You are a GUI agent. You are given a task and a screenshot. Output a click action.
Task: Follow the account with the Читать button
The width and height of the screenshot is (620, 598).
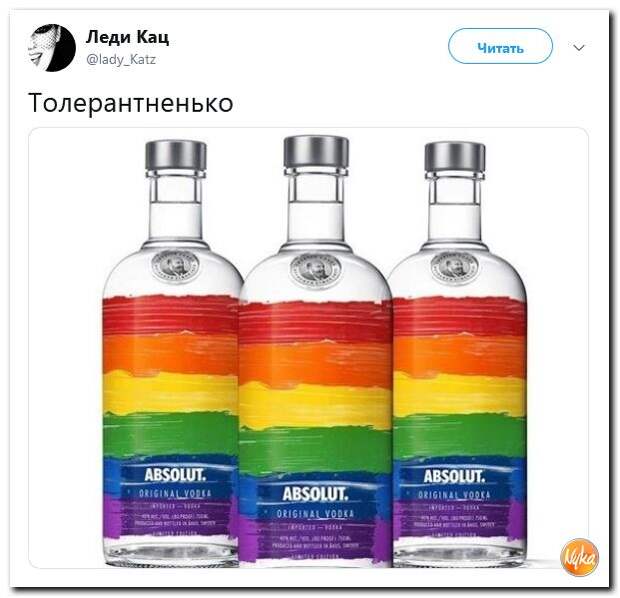[x=500, y=46]
